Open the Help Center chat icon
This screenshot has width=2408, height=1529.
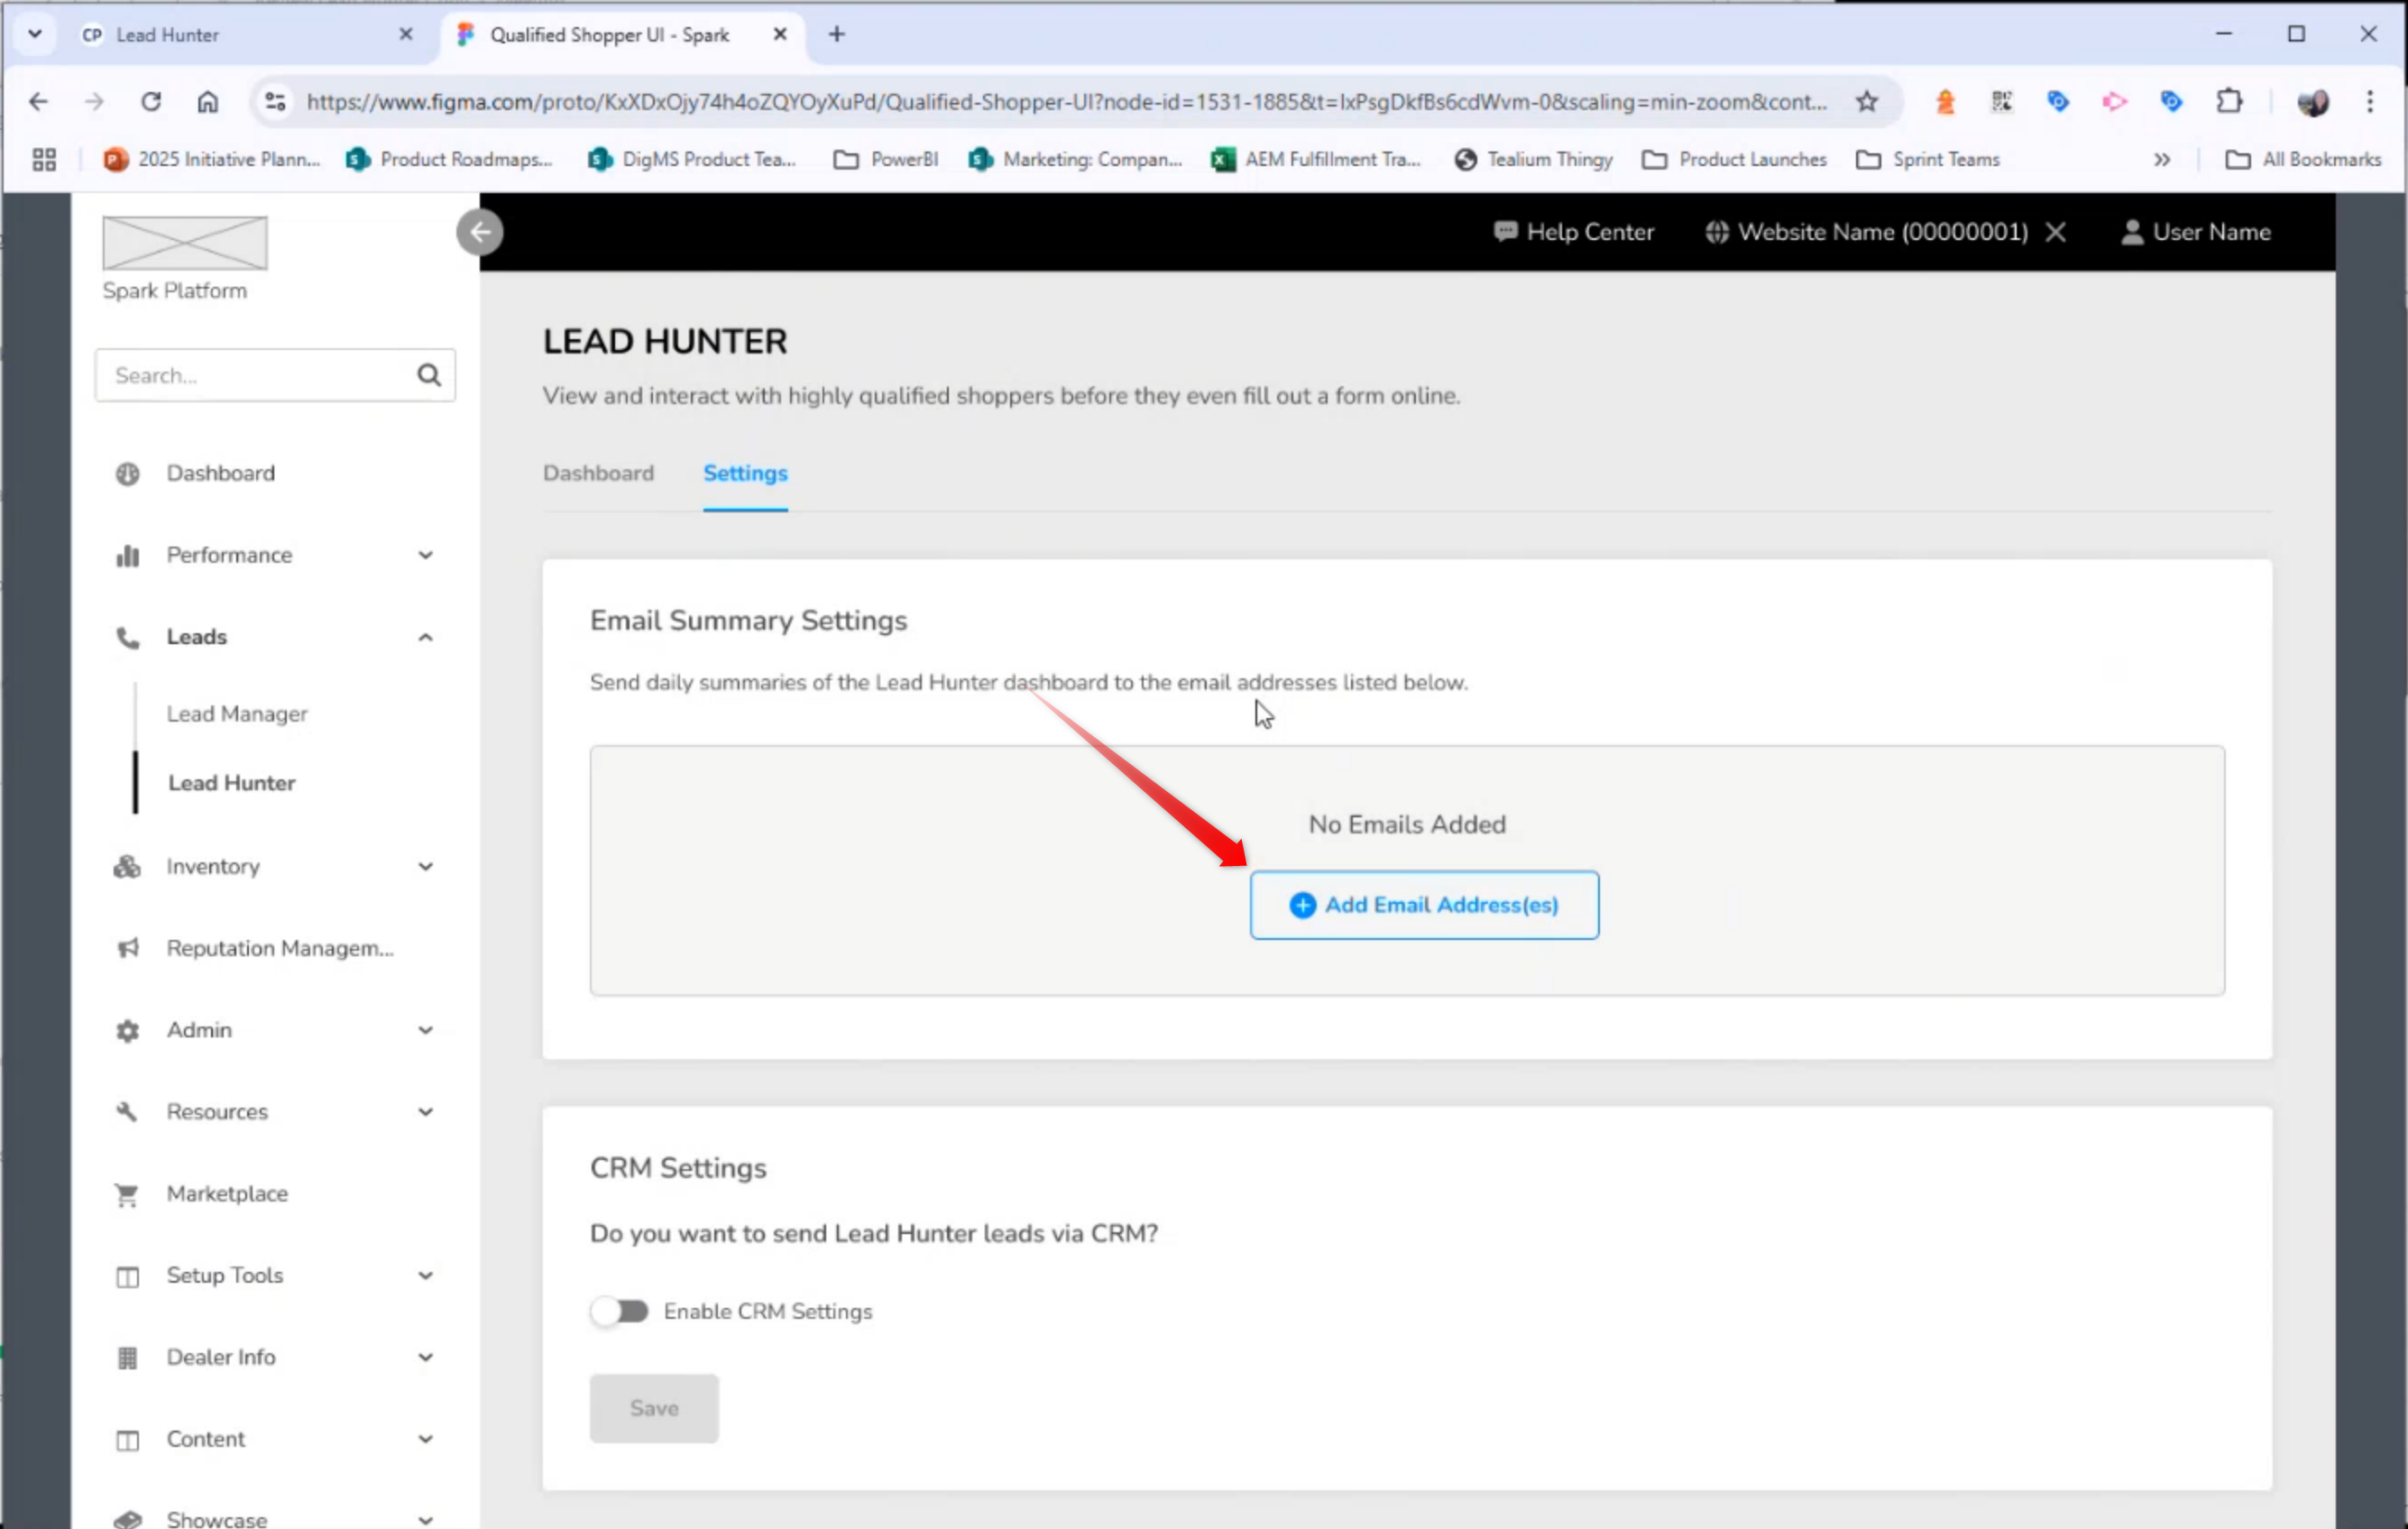[x=1505, y=232]
